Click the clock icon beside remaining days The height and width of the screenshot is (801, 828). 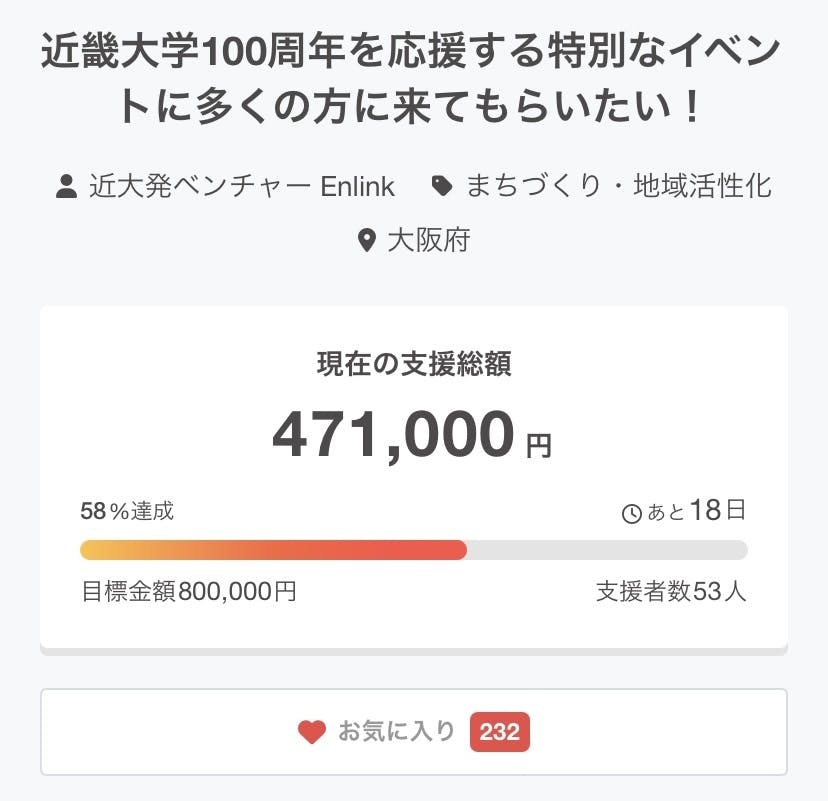click(x=632, y=514)
